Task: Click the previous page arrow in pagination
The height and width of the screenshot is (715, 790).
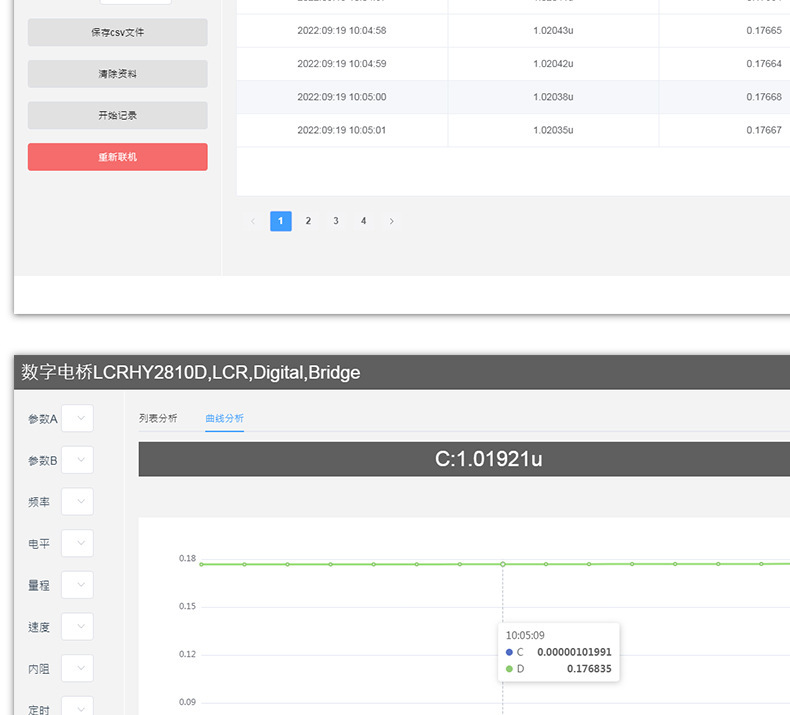Action: click(x=253, y=221)
